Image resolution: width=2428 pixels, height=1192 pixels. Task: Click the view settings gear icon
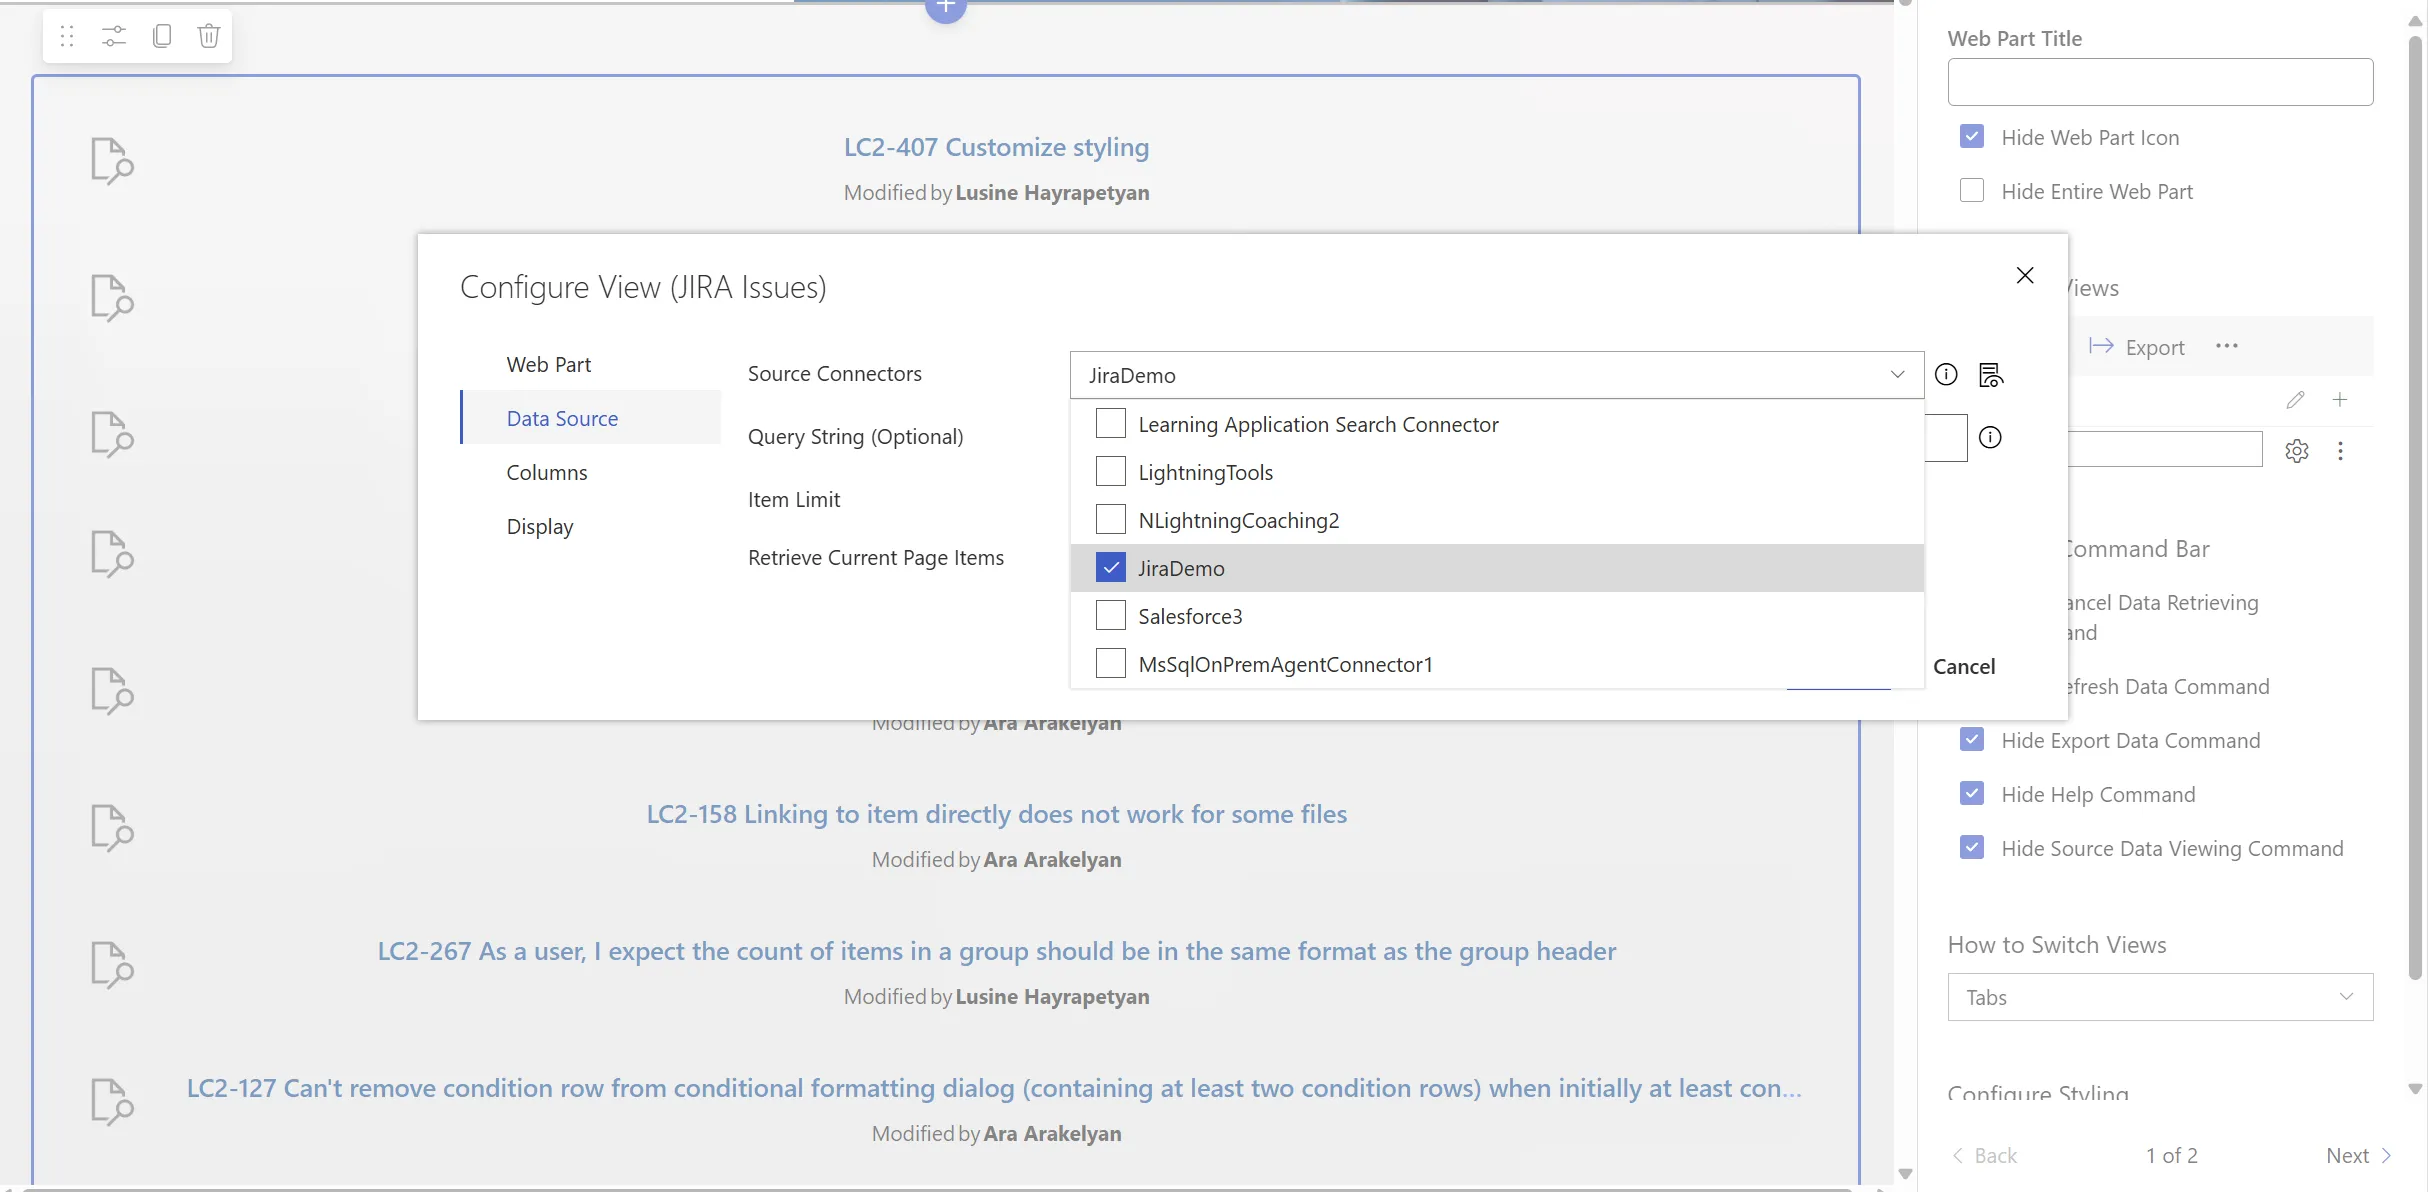coord(2297,451)
